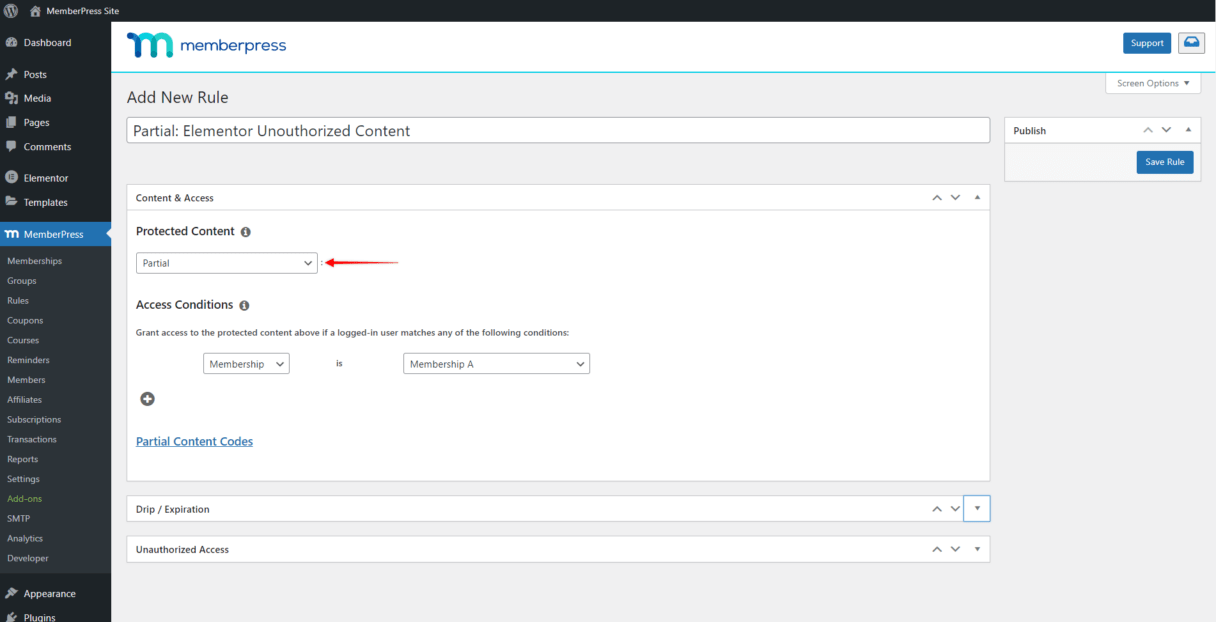Click the Access Conditions info icon
The height and width of the screenshot is (622, 1216).
pyautogui.click(x=244, y=305)
